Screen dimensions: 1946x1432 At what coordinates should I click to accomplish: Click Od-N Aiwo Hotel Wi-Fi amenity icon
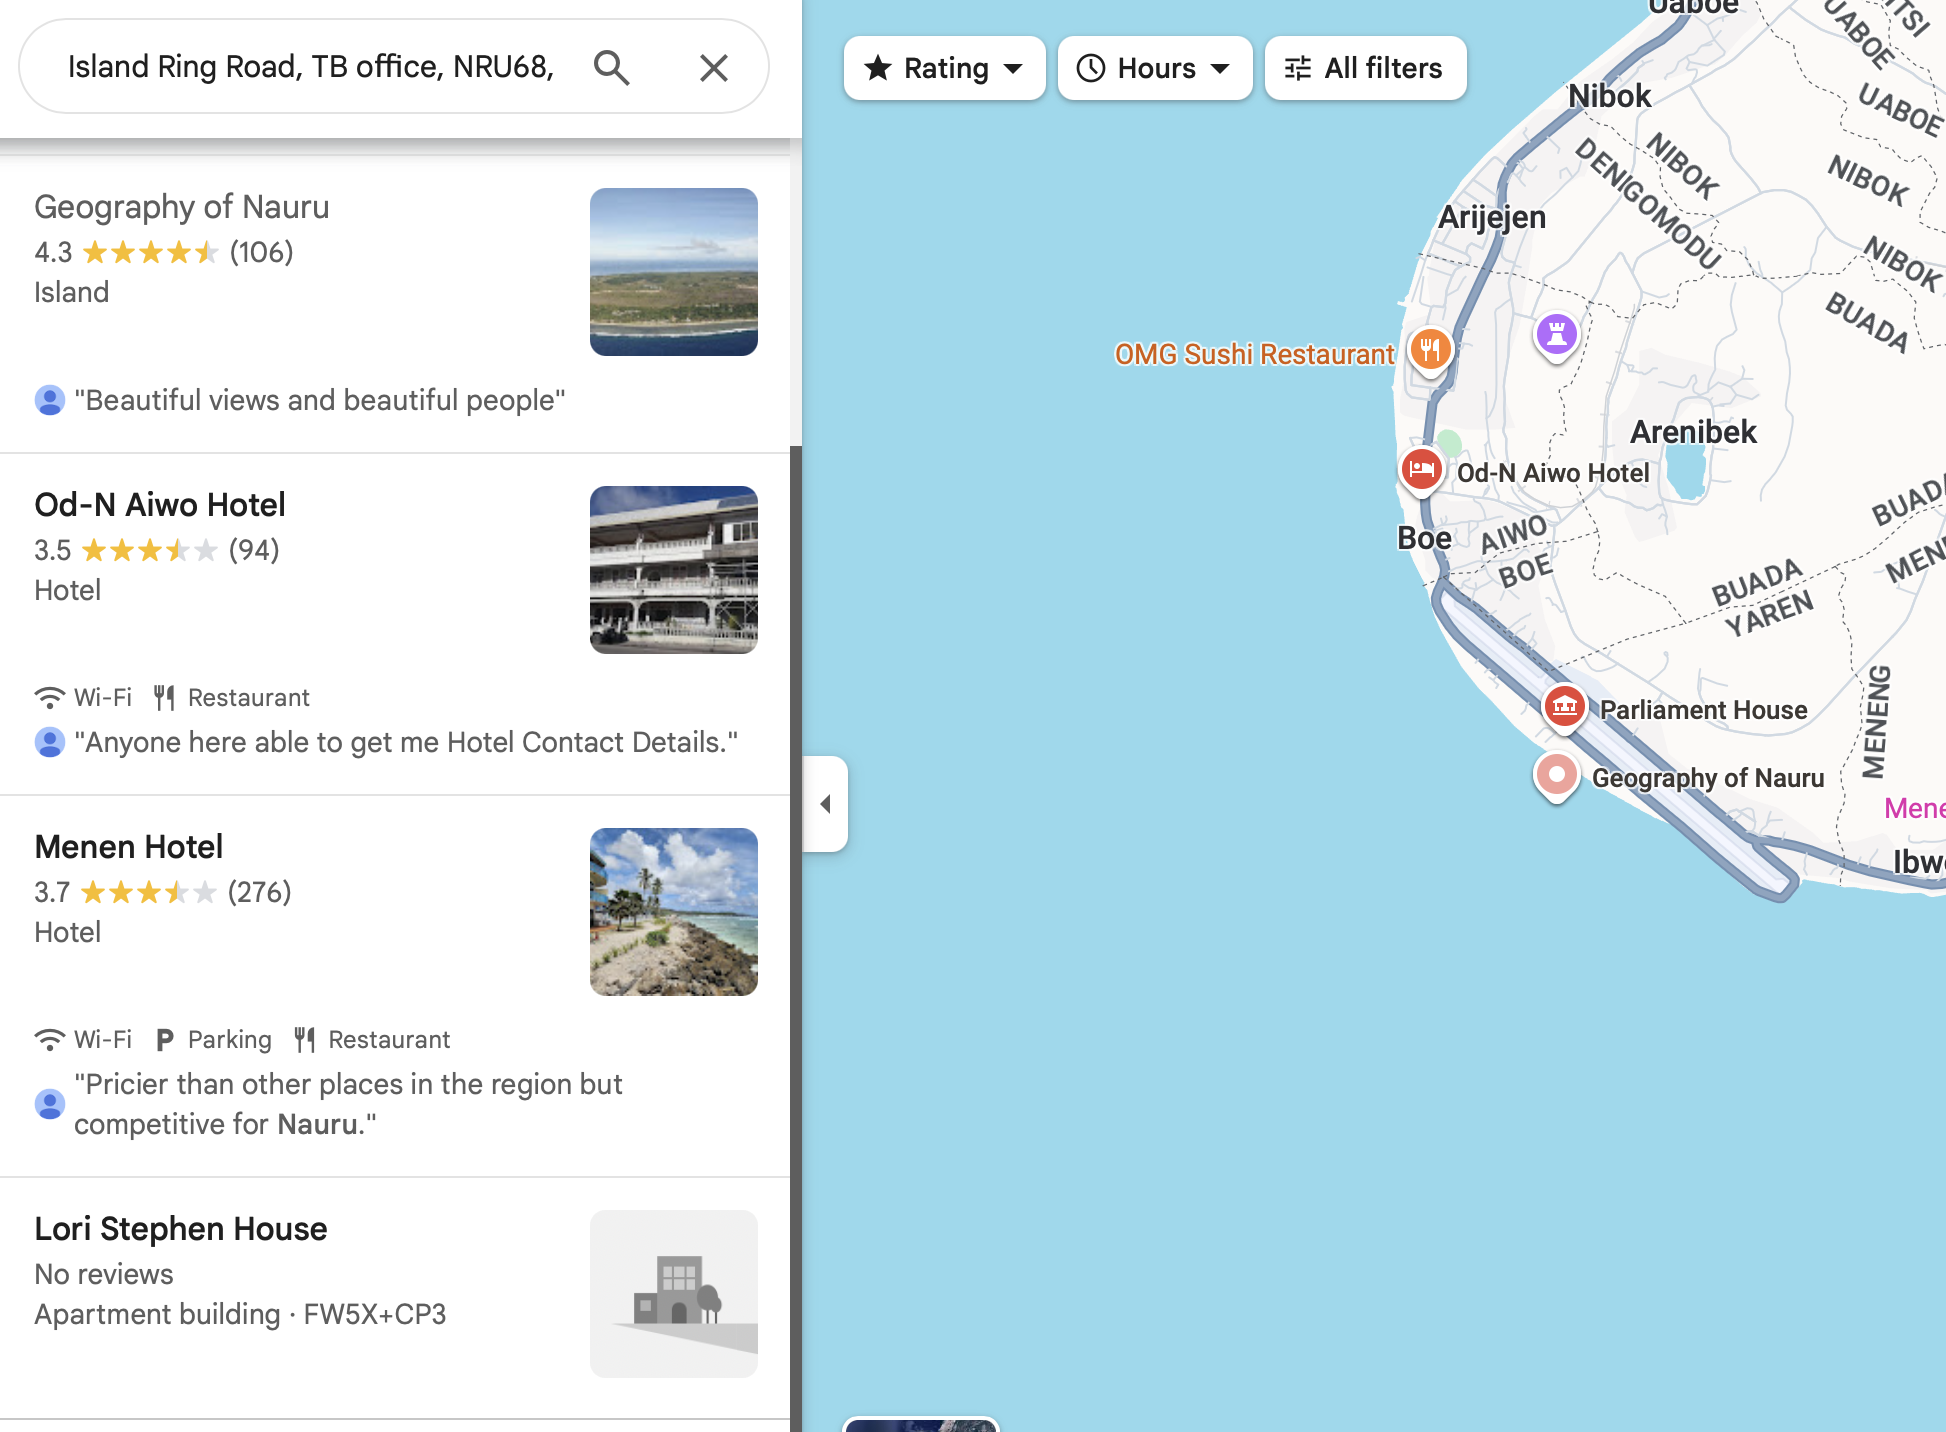coord(50,697)
